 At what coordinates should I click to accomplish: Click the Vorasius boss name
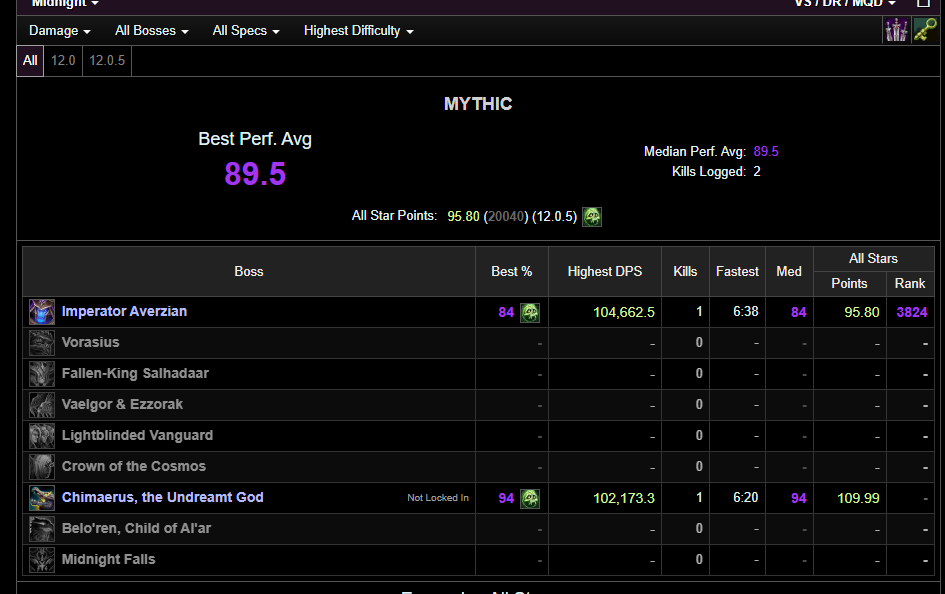pos(90,342)
